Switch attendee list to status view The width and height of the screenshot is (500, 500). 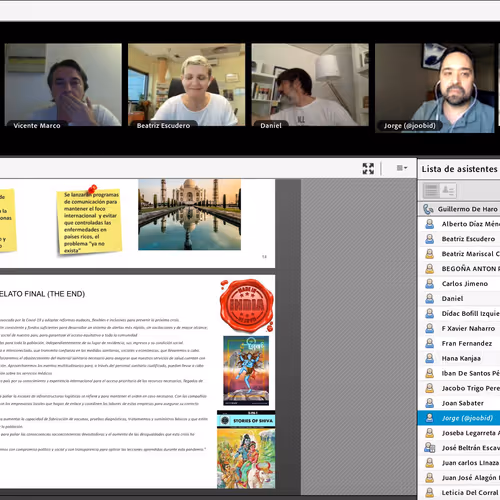(x=448, y=191)
